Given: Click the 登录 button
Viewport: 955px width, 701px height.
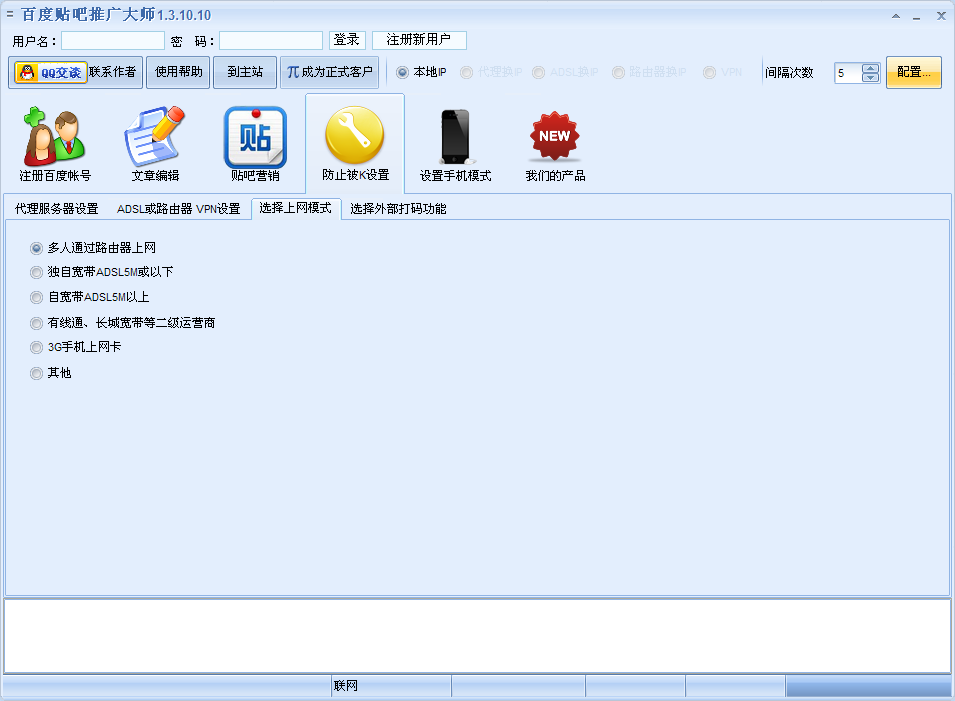Looking at the screenshot, I should tap(347, 40).
